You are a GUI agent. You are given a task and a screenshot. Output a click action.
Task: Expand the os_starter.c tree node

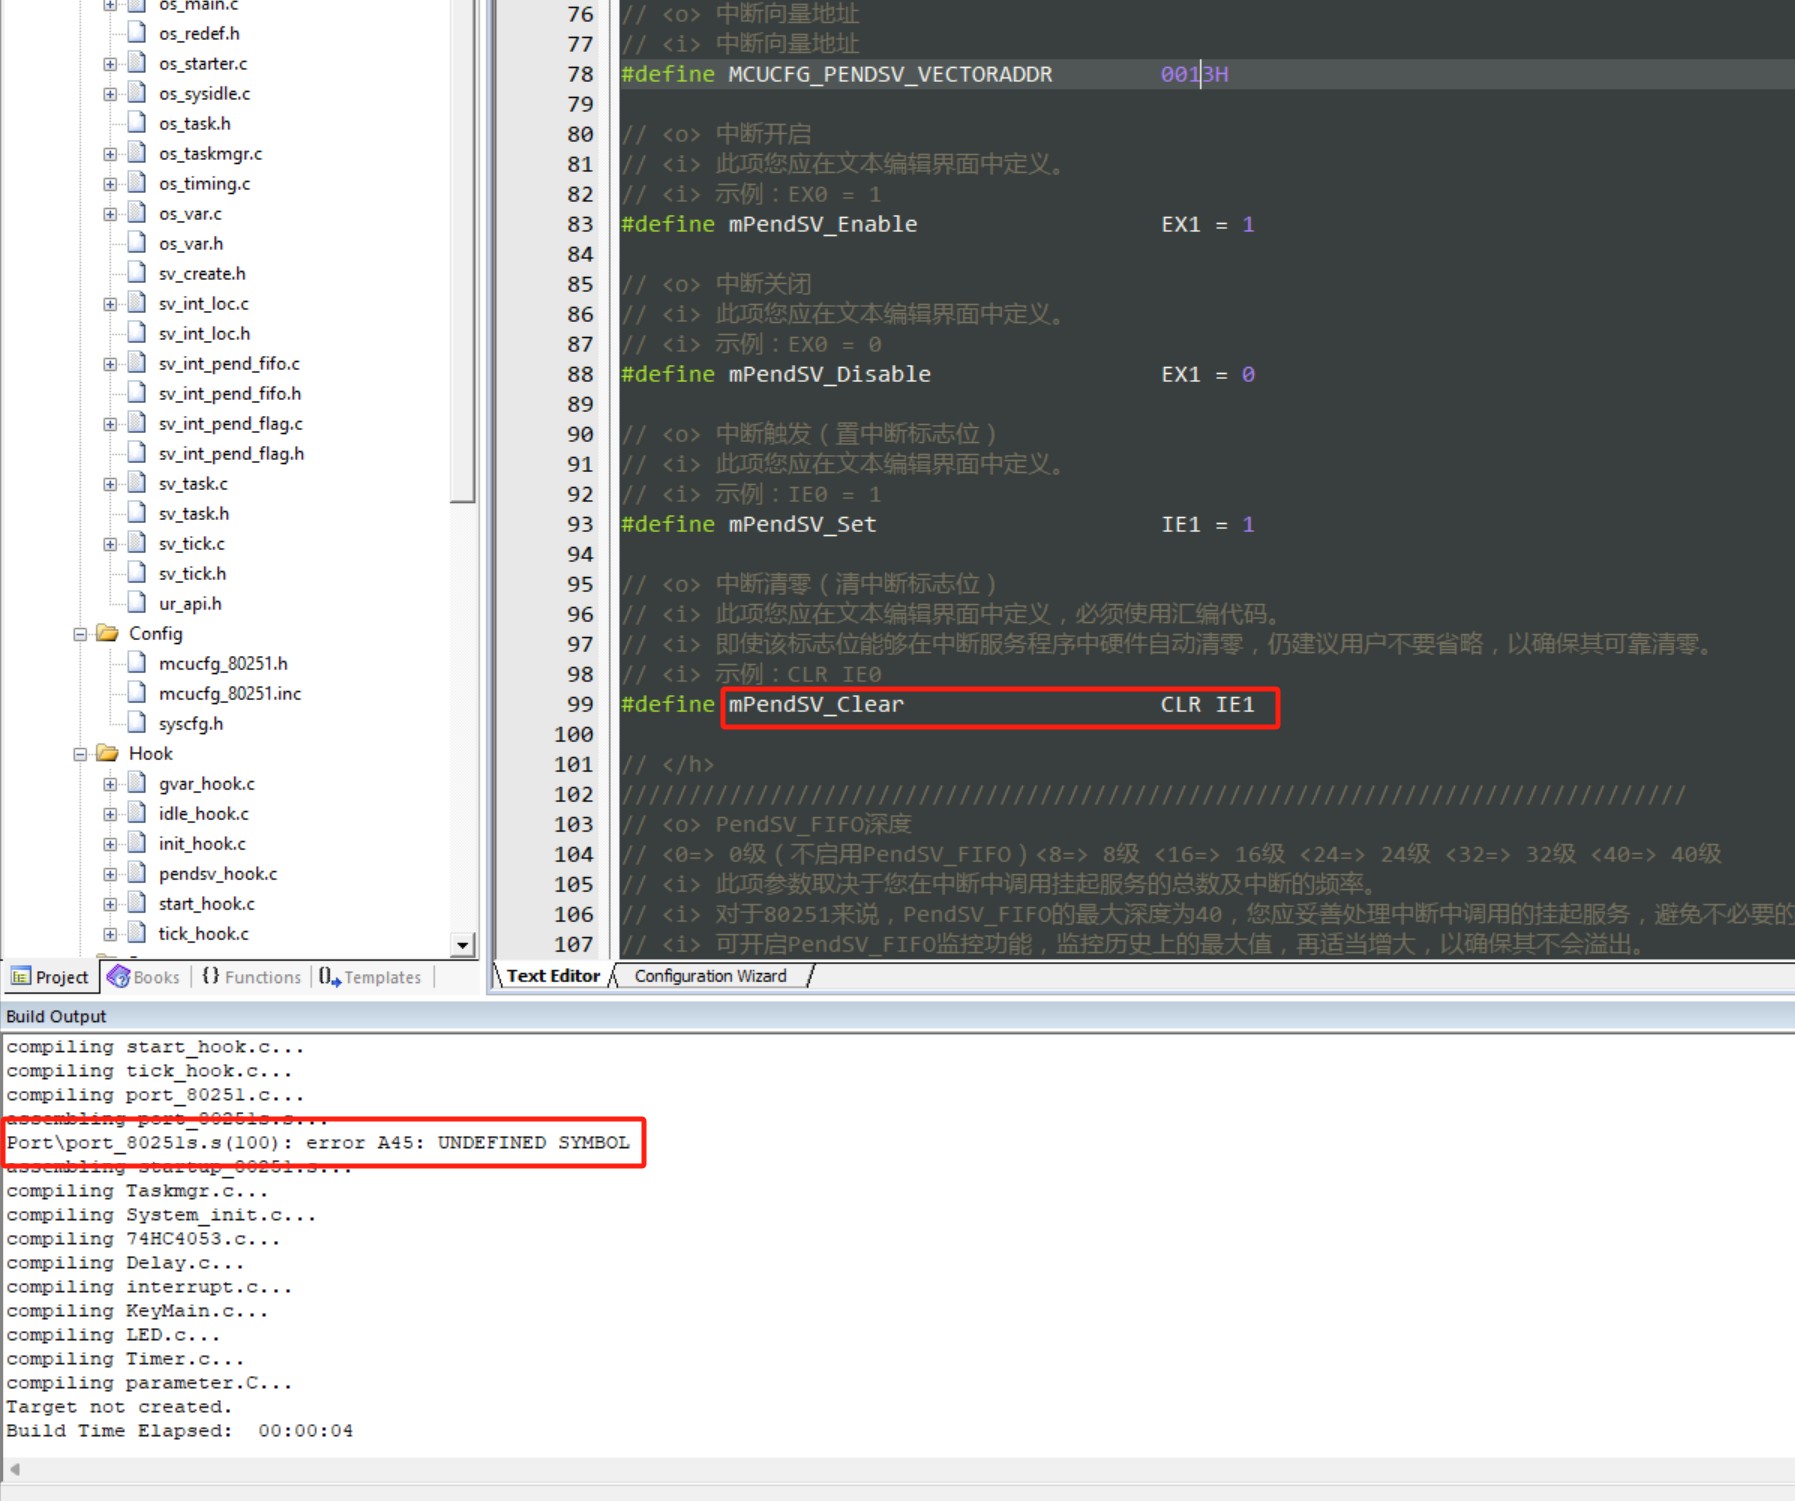[110, 64]
